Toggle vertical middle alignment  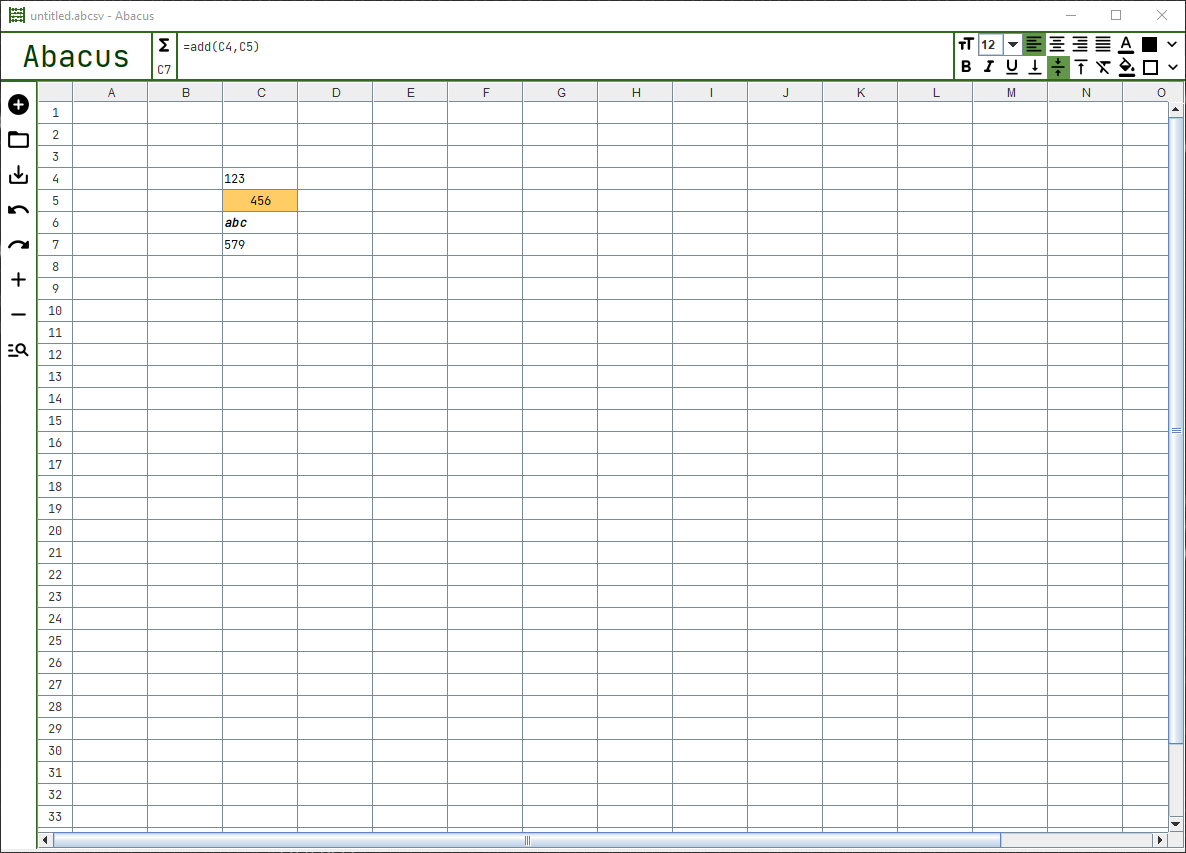click(1057, 67)
